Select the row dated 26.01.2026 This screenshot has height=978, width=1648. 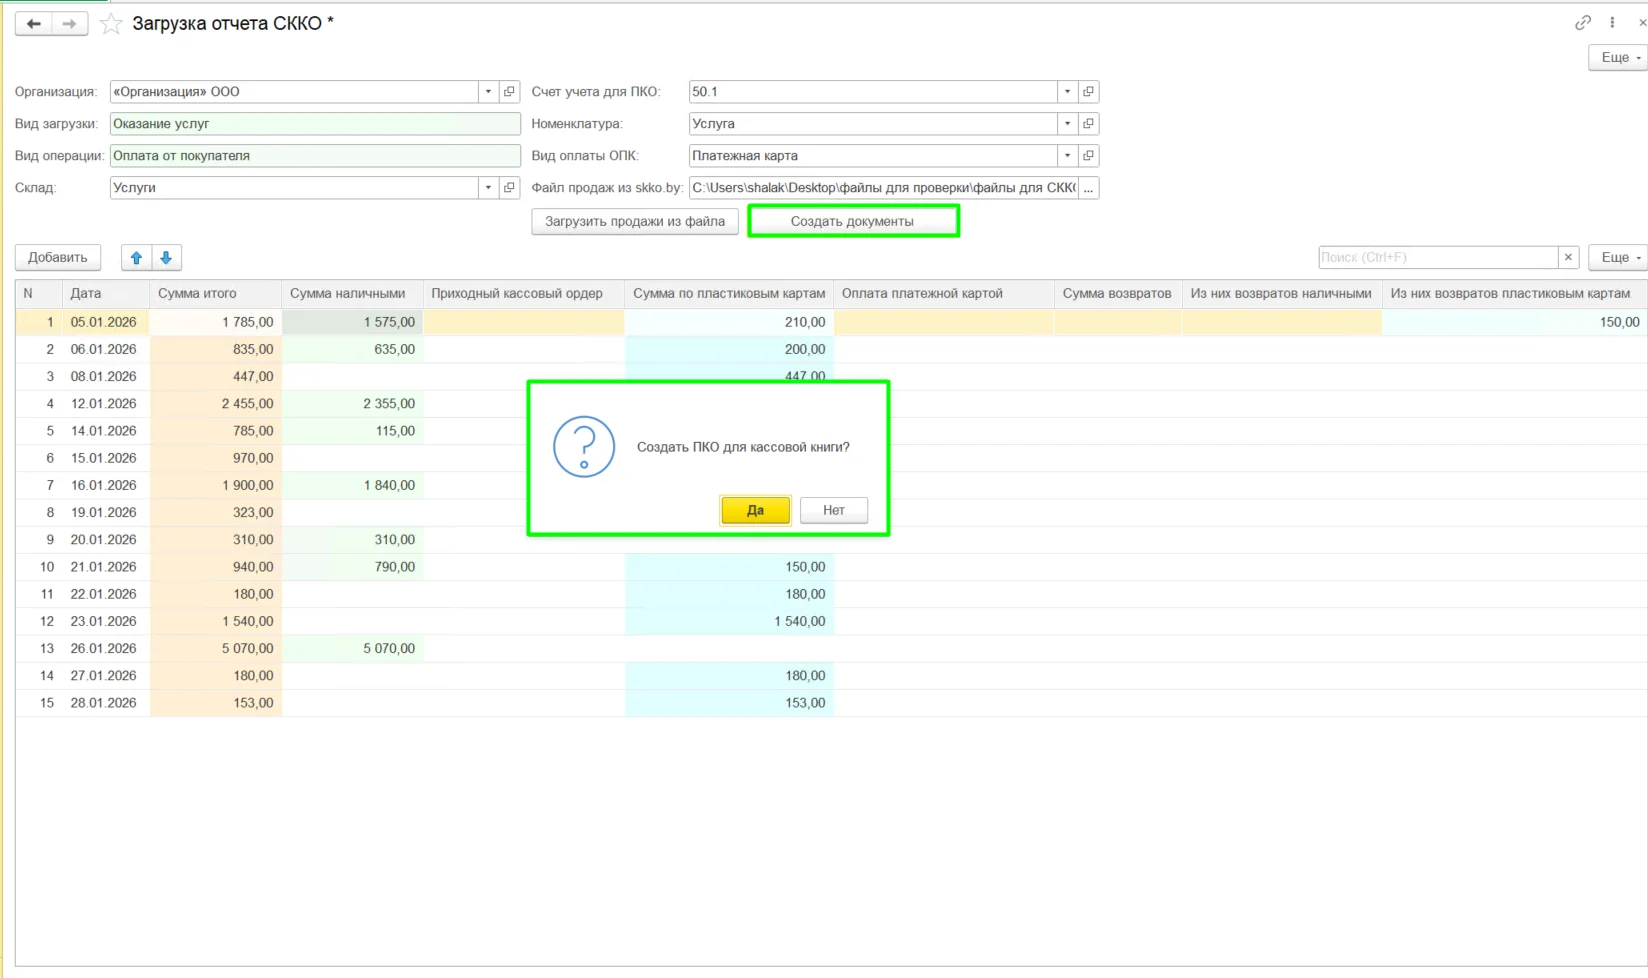click(830, 649)
